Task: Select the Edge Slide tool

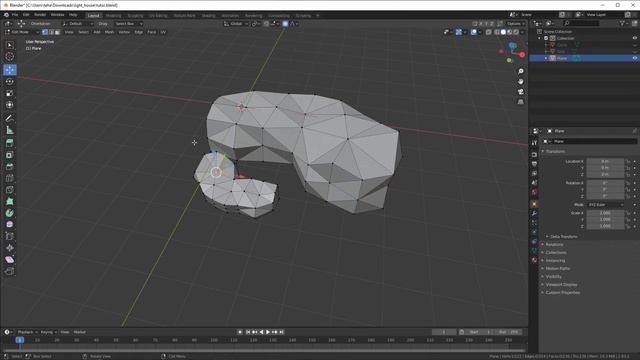Action: pyautogui.click(x=10, y=236)
